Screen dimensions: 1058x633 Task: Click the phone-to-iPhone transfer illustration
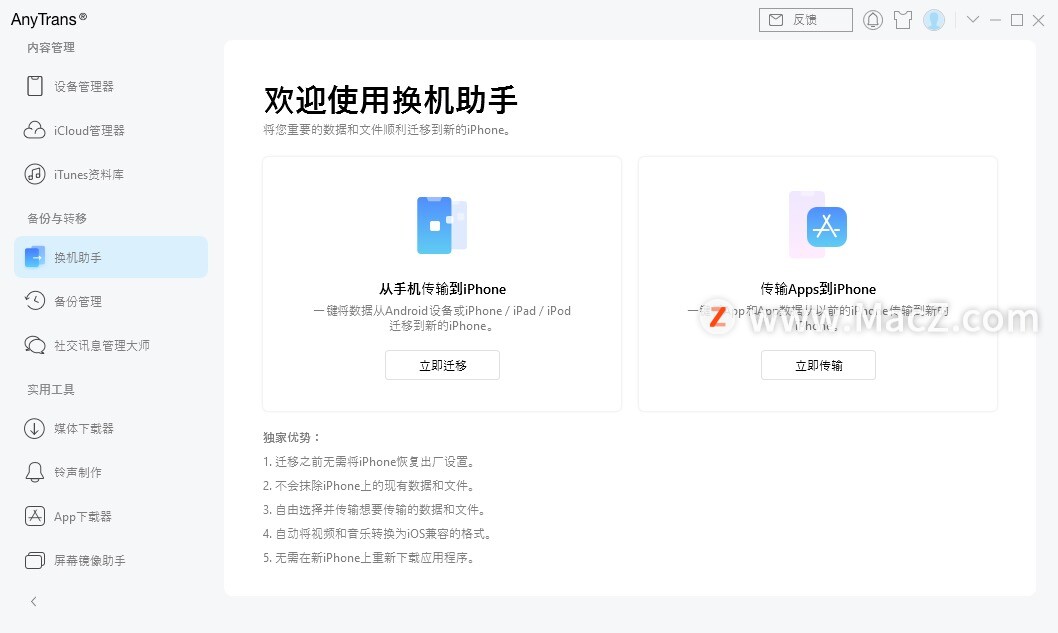442,225
